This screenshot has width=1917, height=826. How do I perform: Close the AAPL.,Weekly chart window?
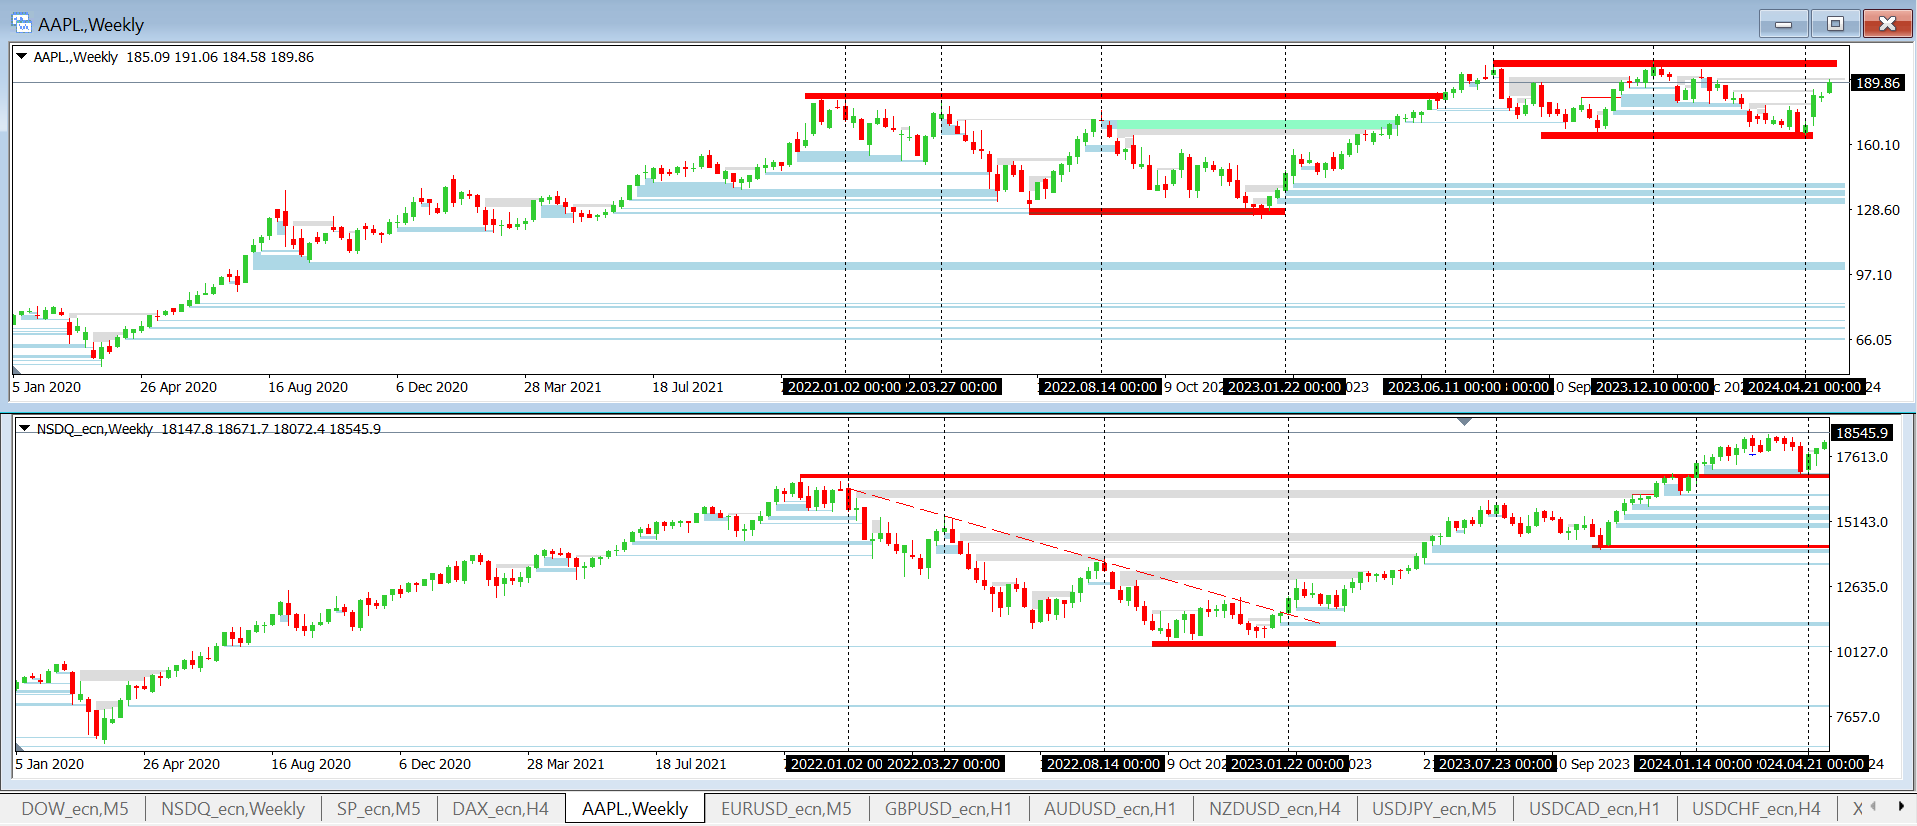[x=1887, y=23]
